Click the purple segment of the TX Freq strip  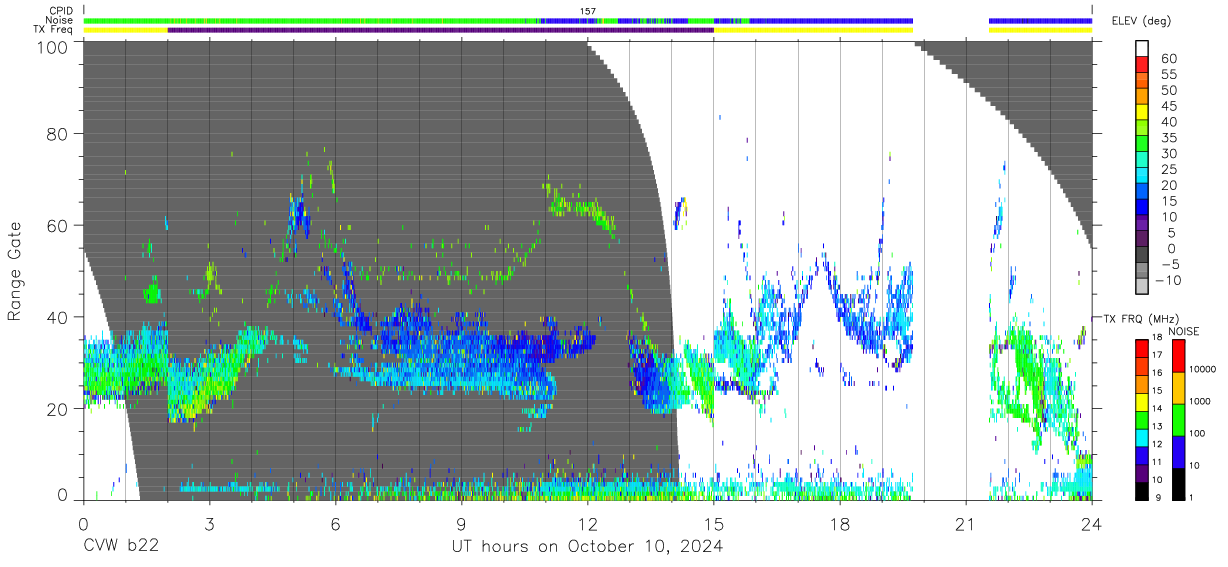441,30
